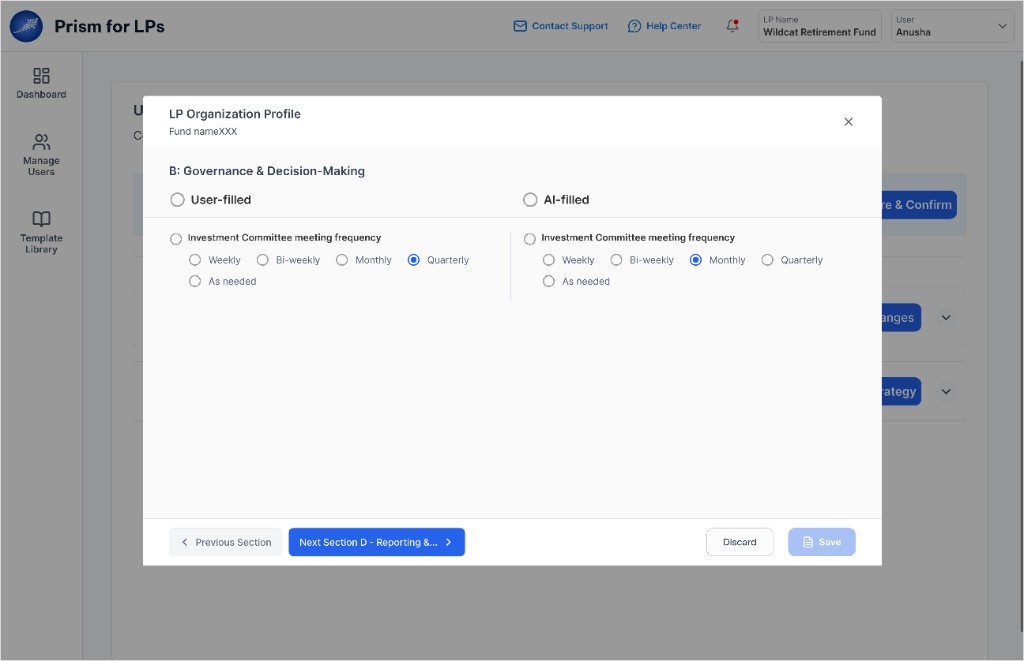This screenshot has width=1024, height=661.
Task: Click the 'Fund nameXXX' subtitle text
Action: (x=203, y=131)
